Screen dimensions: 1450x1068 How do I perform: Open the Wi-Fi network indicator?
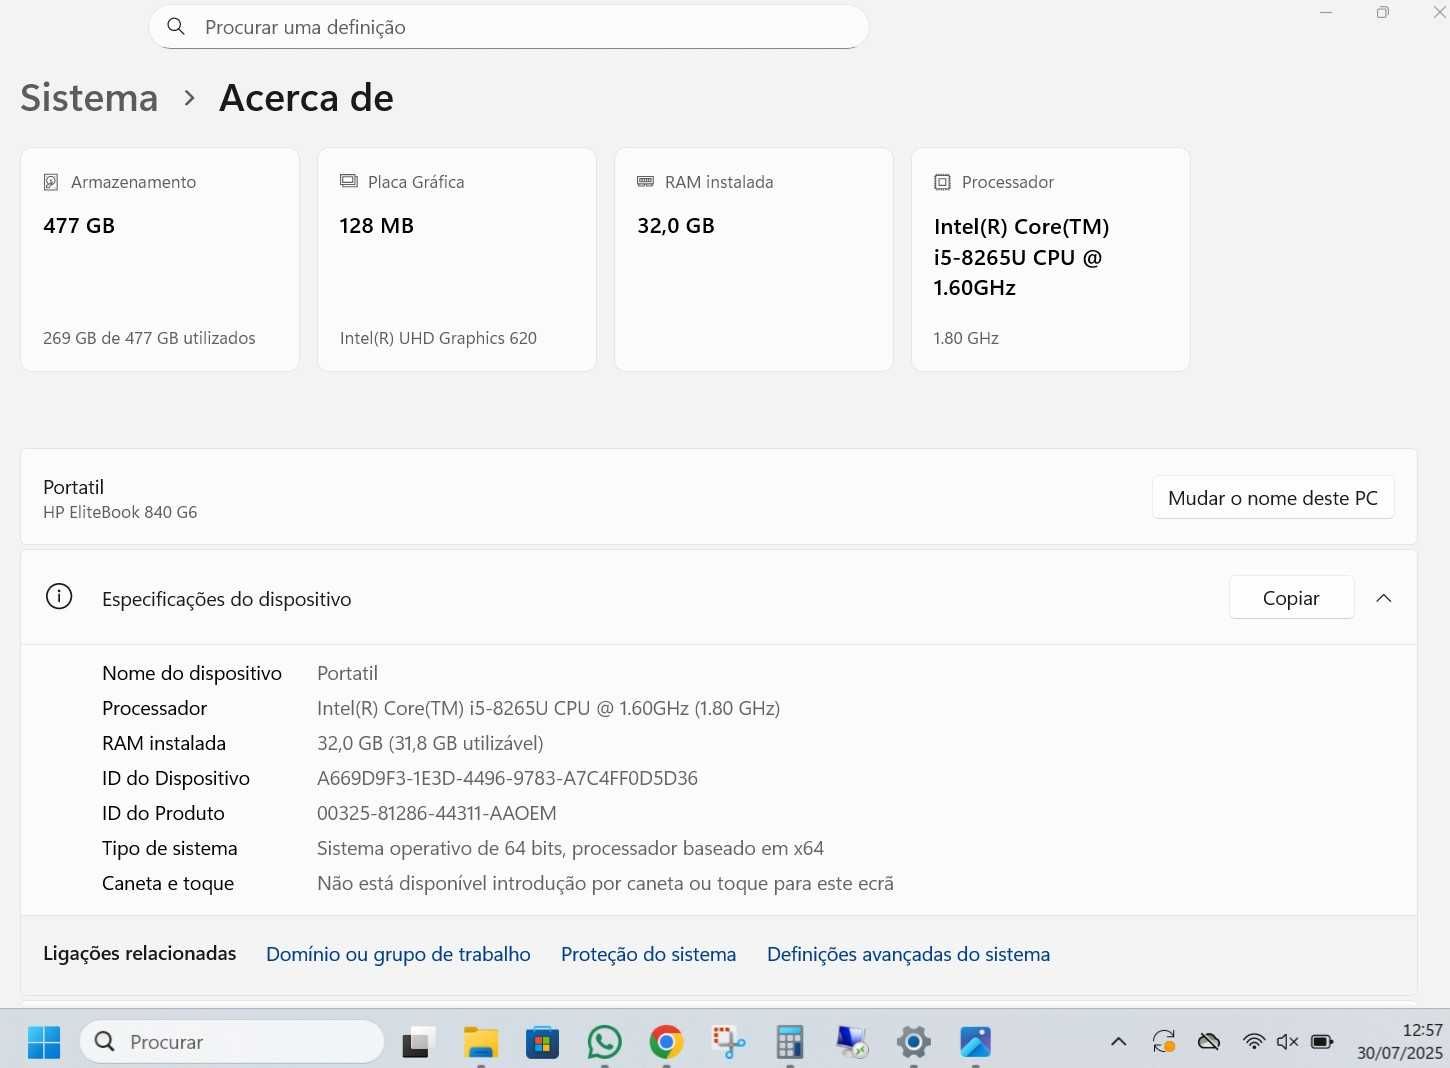pos(1254,1042)
